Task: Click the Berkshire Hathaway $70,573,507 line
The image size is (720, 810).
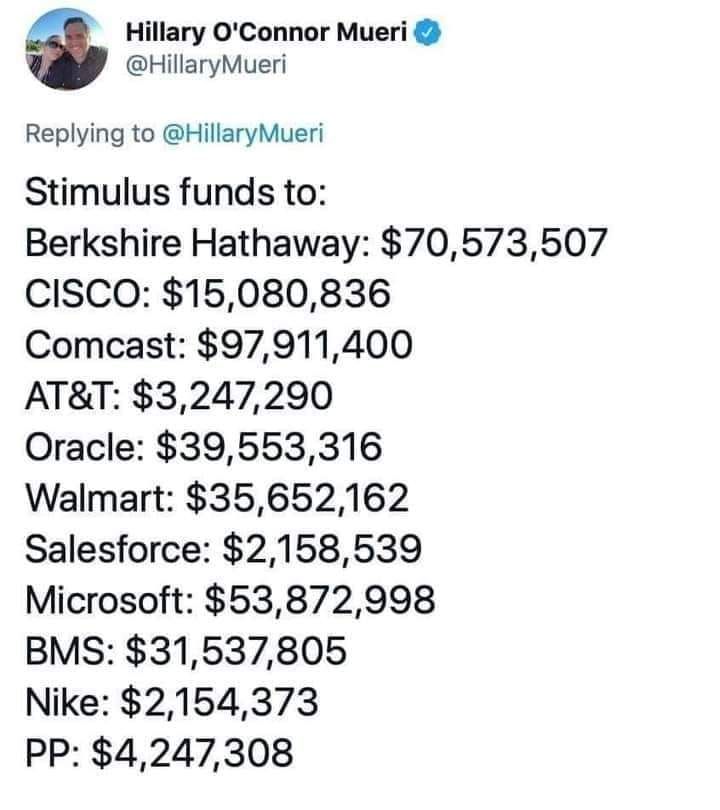Action: point(316,243)
